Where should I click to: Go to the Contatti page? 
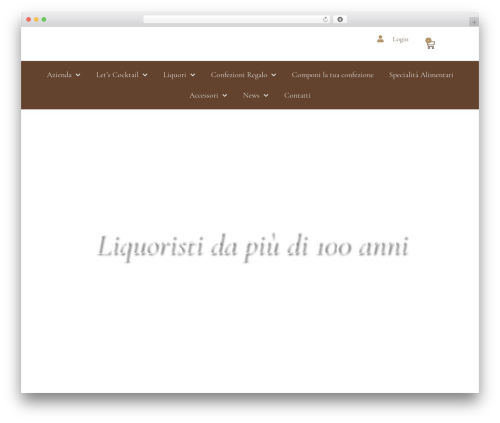click(297, 95)
